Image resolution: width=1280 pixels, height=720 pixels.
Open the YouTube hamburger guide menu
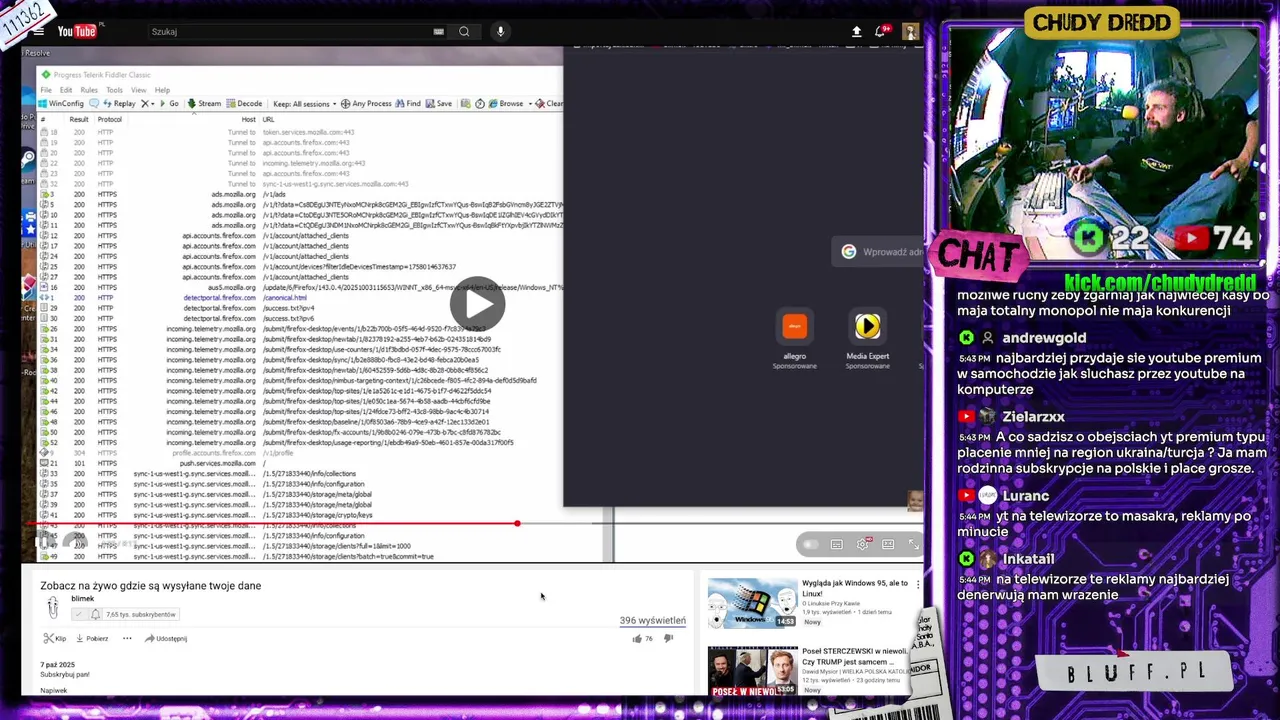[x=39, y=31]
